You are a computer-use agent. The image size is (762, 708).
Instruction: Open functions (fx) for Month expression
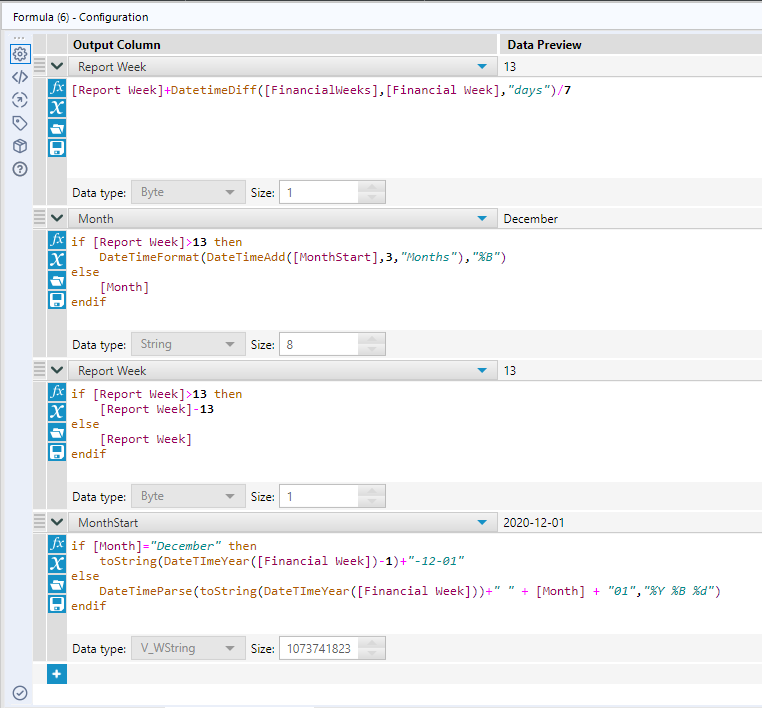[57, 240]
